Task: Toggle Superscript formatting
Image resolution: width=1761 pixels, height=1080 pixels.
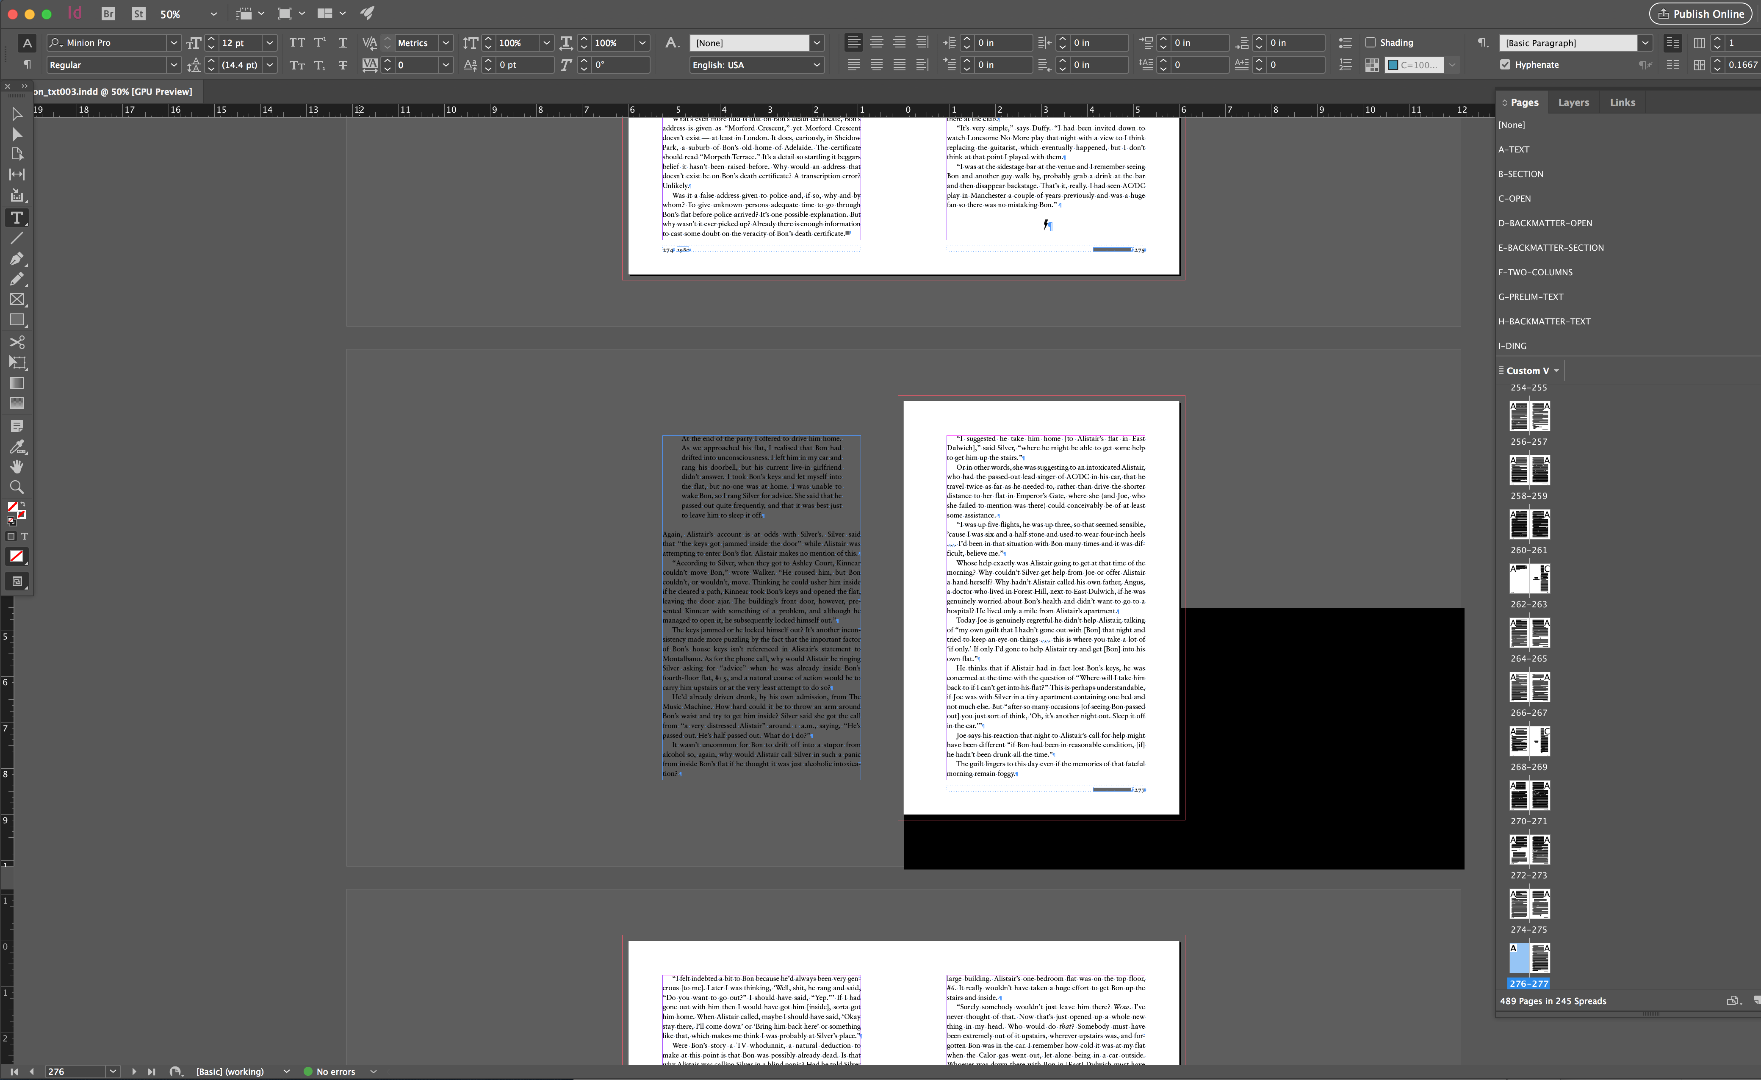Action: 320,43
